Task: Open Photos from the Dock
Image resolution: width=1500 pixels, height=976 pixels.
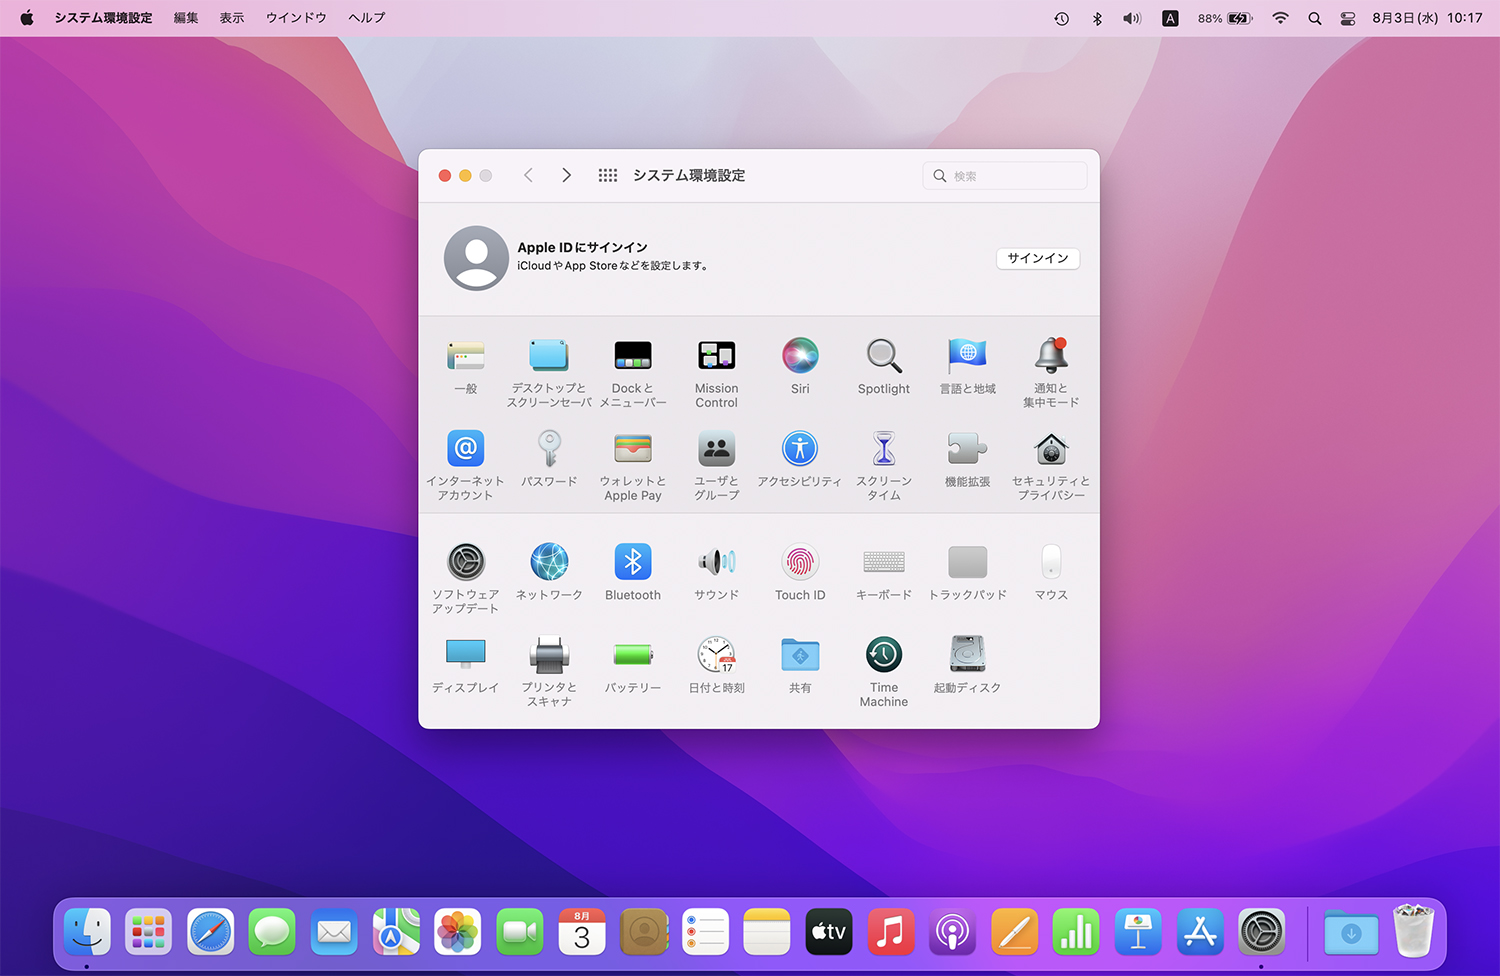Action: pyautogui.click(x=458, y=932)
